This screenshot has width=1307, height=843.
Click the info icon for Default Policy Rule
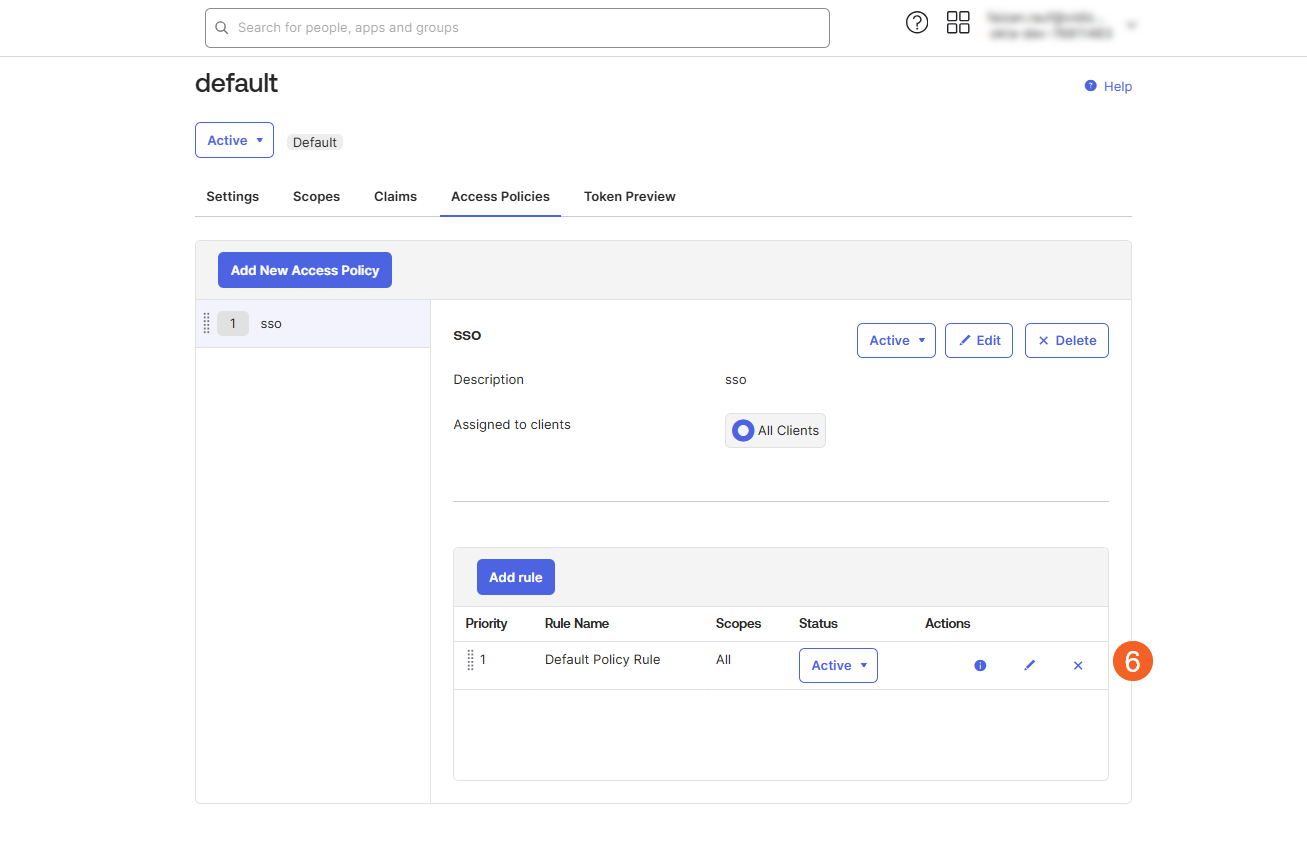(x=980, y=665)
